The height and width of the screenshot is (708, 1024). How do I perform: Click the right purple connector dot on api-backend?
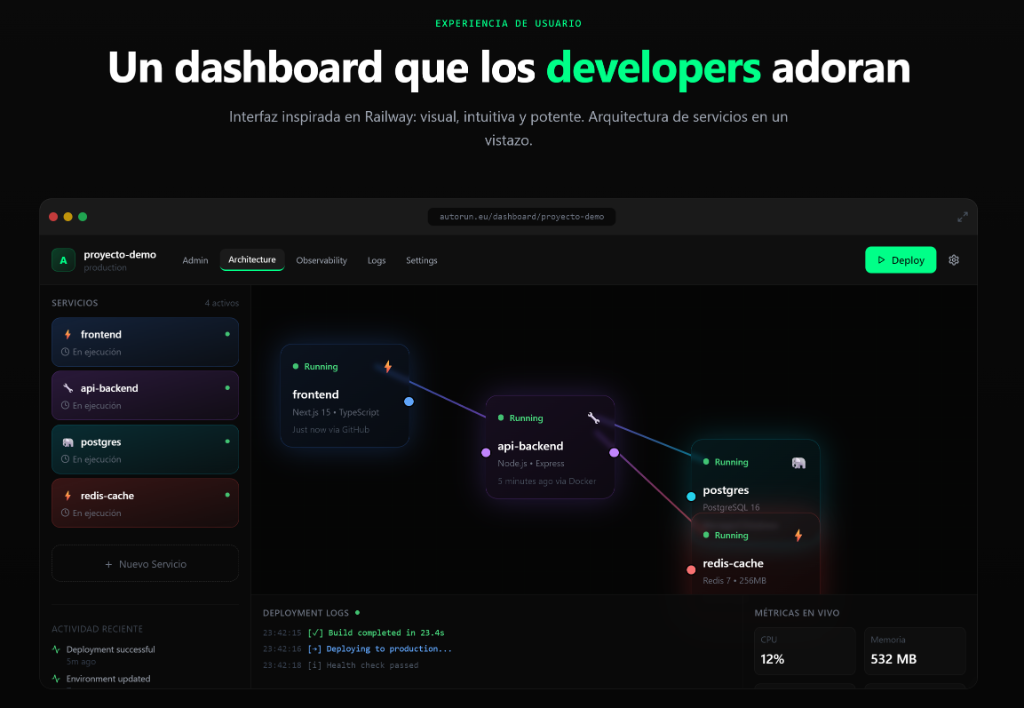pyautogui.click(x=614, y=453)
